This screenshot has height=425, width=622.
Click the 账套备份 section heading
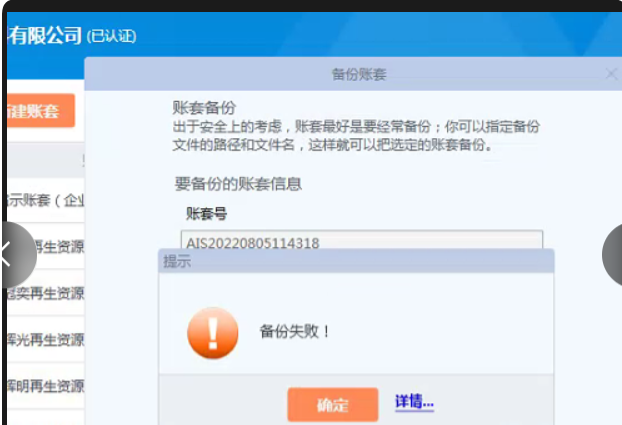(204, 108)
